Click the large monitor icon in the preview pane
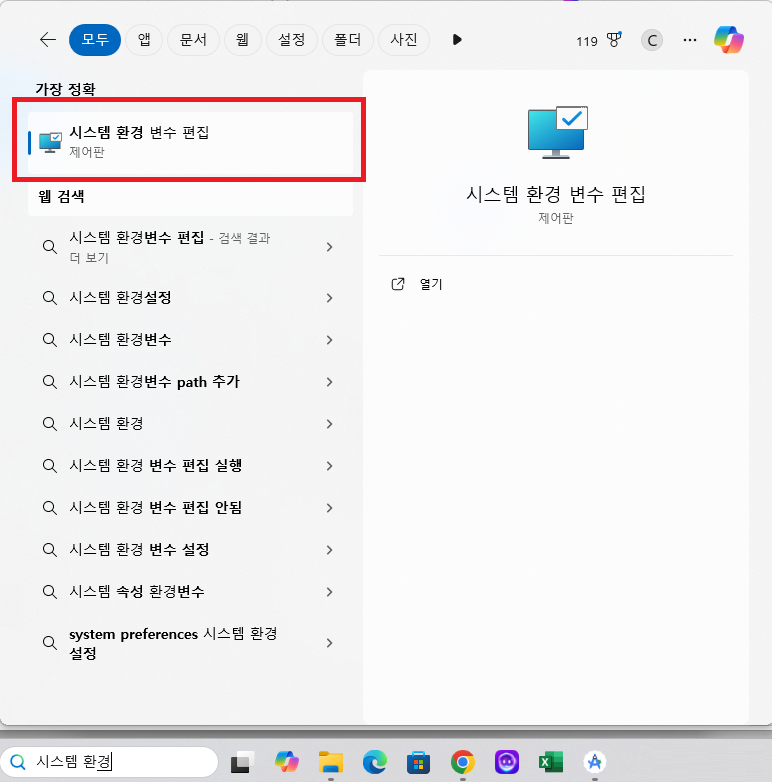The width and height of the screenshot is (772, 782). click(x=558, y=132)
